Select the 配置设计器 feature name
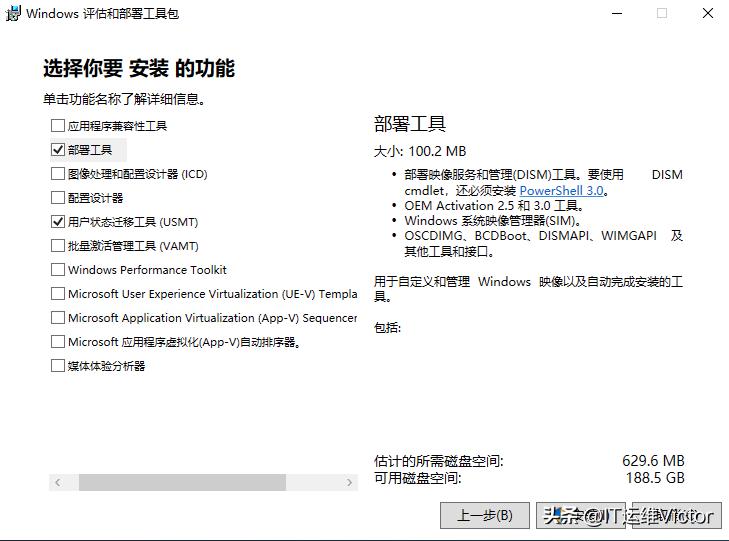Screen dimensions: 729x541 (95, 198)
